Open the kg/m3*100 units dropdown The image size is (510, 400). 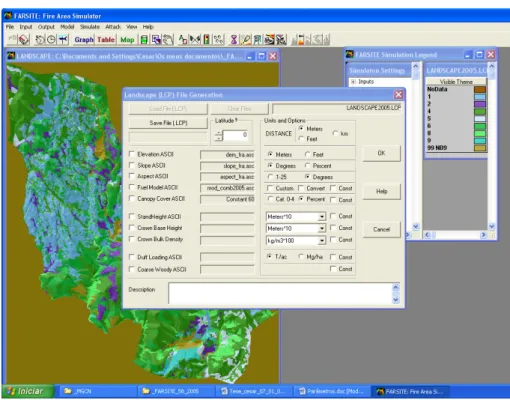[321, 240]
